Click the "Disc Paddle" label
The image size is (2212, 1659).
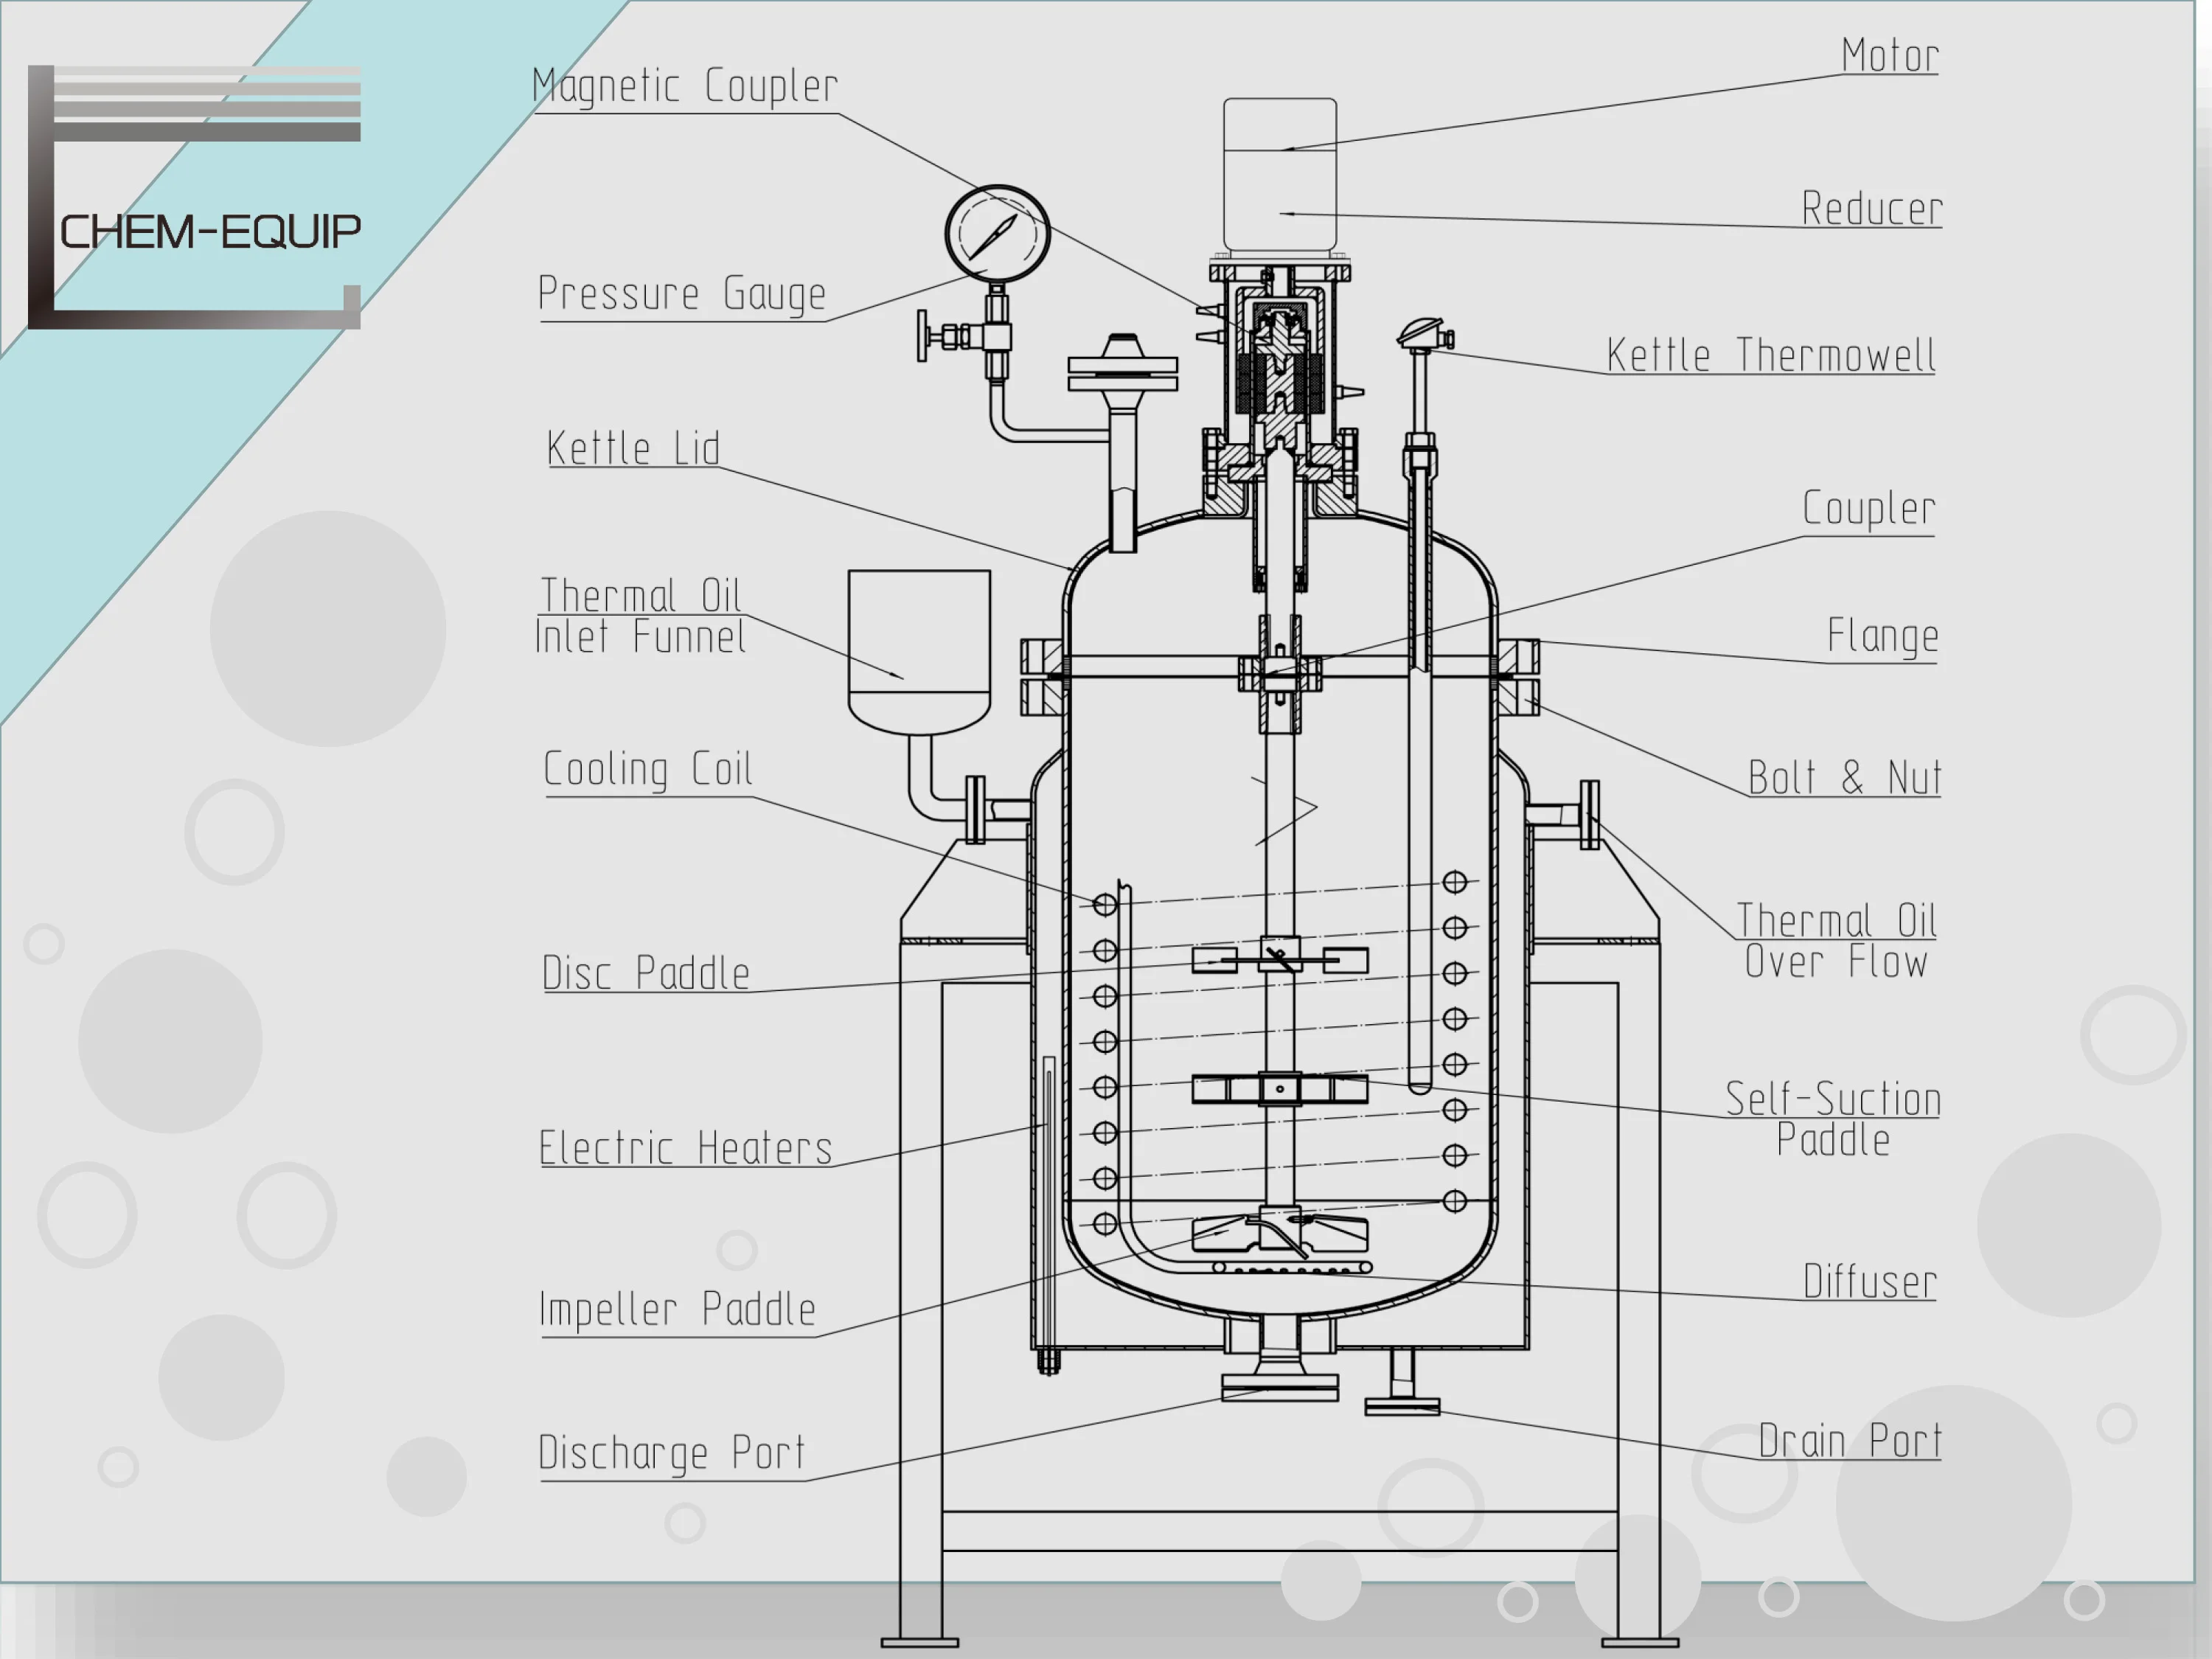coord(646,973)
